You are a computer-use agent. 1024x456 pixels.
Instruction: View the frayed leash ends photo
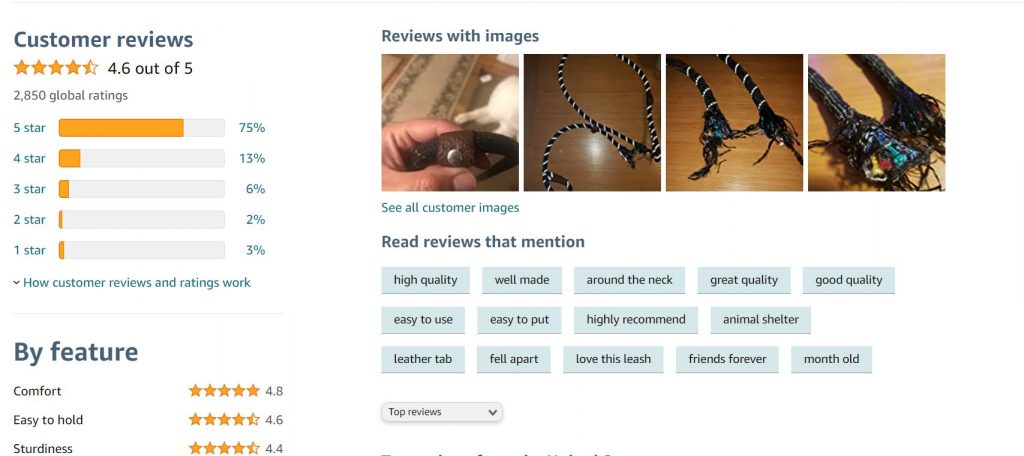[x=734, y=123]
